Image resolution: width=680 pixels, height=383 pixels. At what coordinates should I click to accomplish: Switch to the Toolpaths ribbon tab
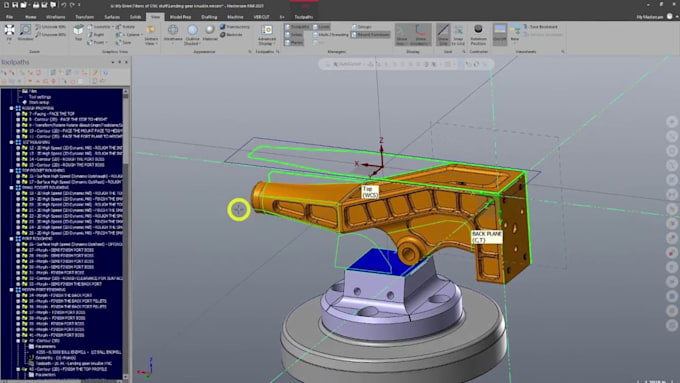point(304,17)
